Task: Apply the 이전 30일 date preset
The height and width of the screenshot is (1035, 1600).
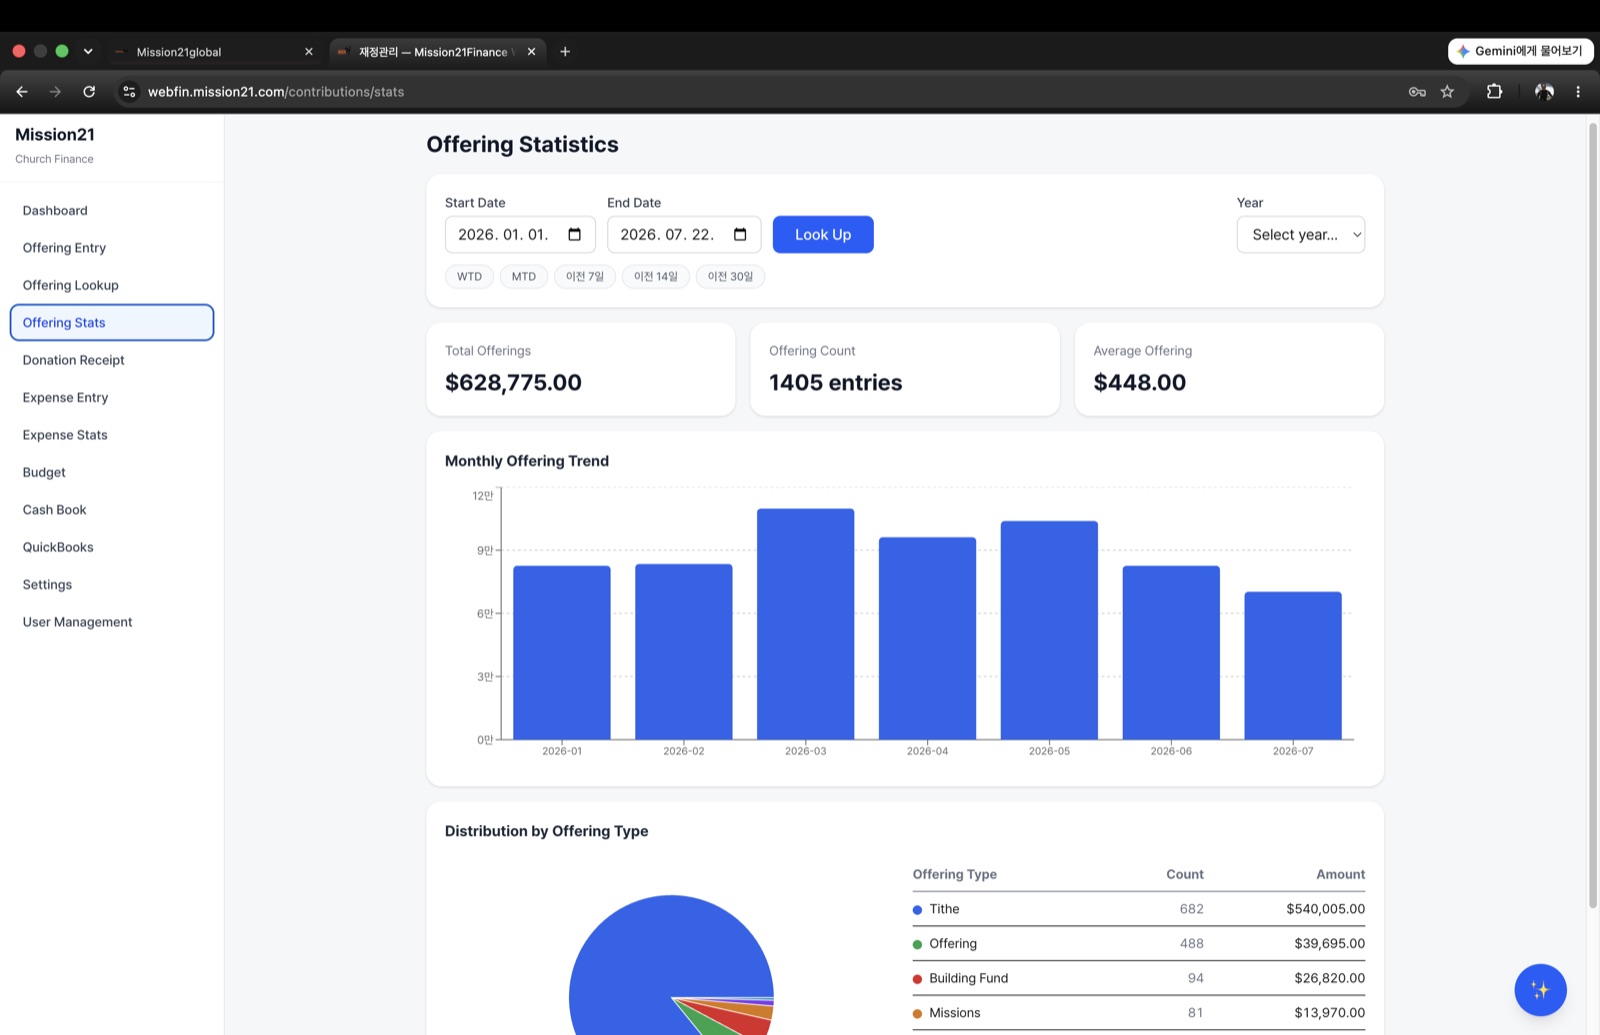Action: pyautogui.click(x=730, y=277)
